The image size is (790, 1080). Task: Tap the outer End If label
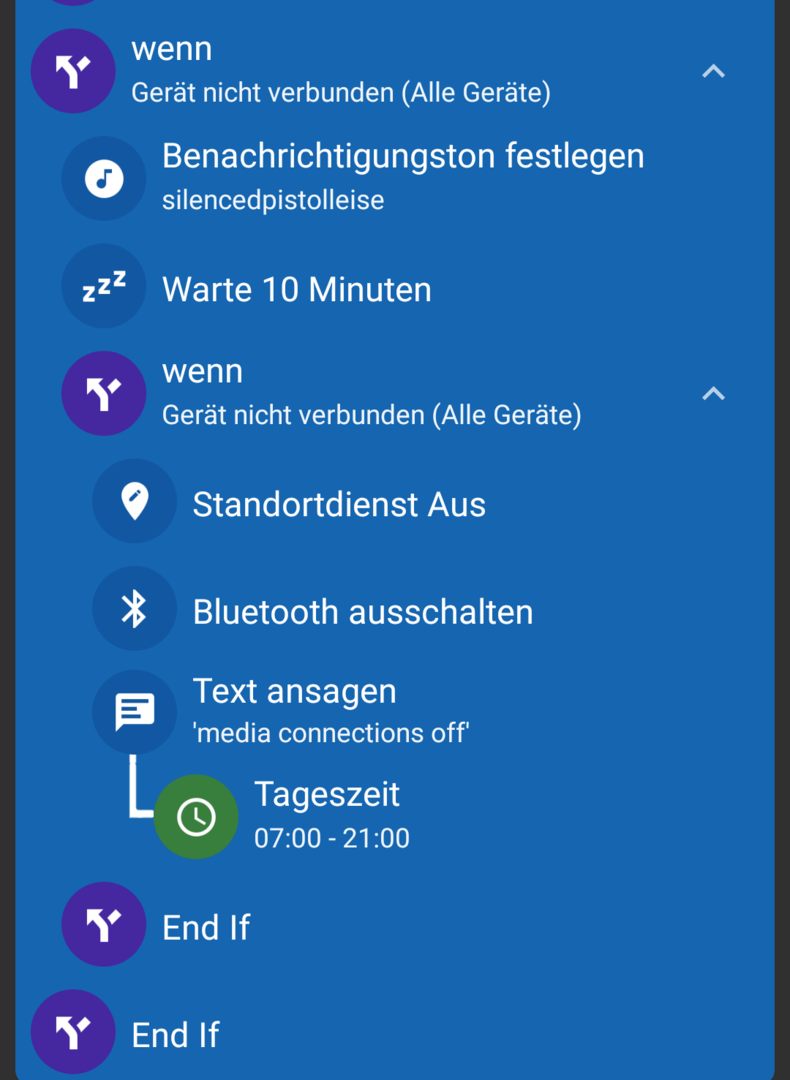click(175, 1035)
